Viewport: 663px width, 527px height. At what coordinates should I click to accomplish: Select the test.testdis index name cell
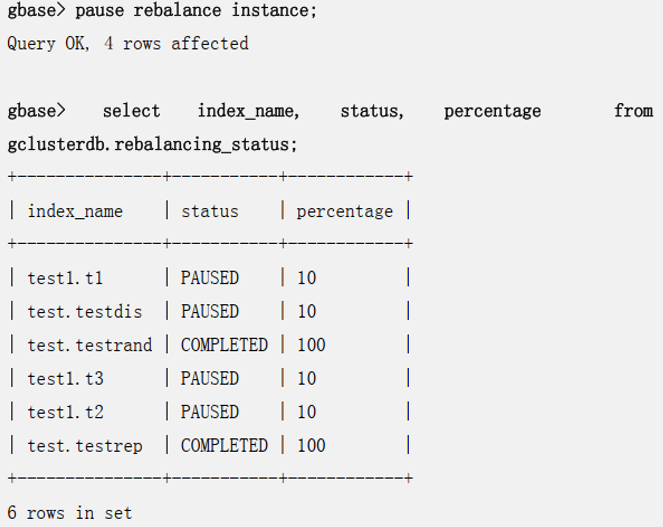click(x=85, y=312)
